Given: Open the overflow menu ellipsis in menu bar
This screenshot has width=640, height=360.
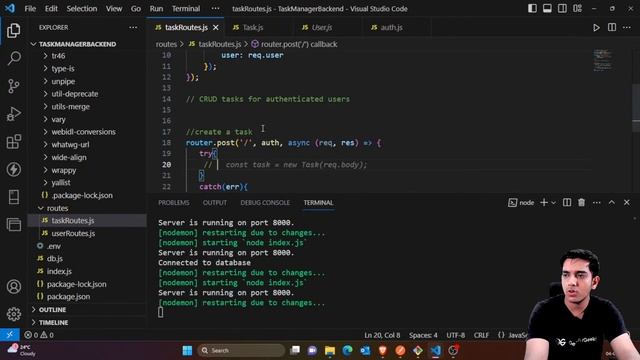Looking at the screenshot, I should coord(216,9).
